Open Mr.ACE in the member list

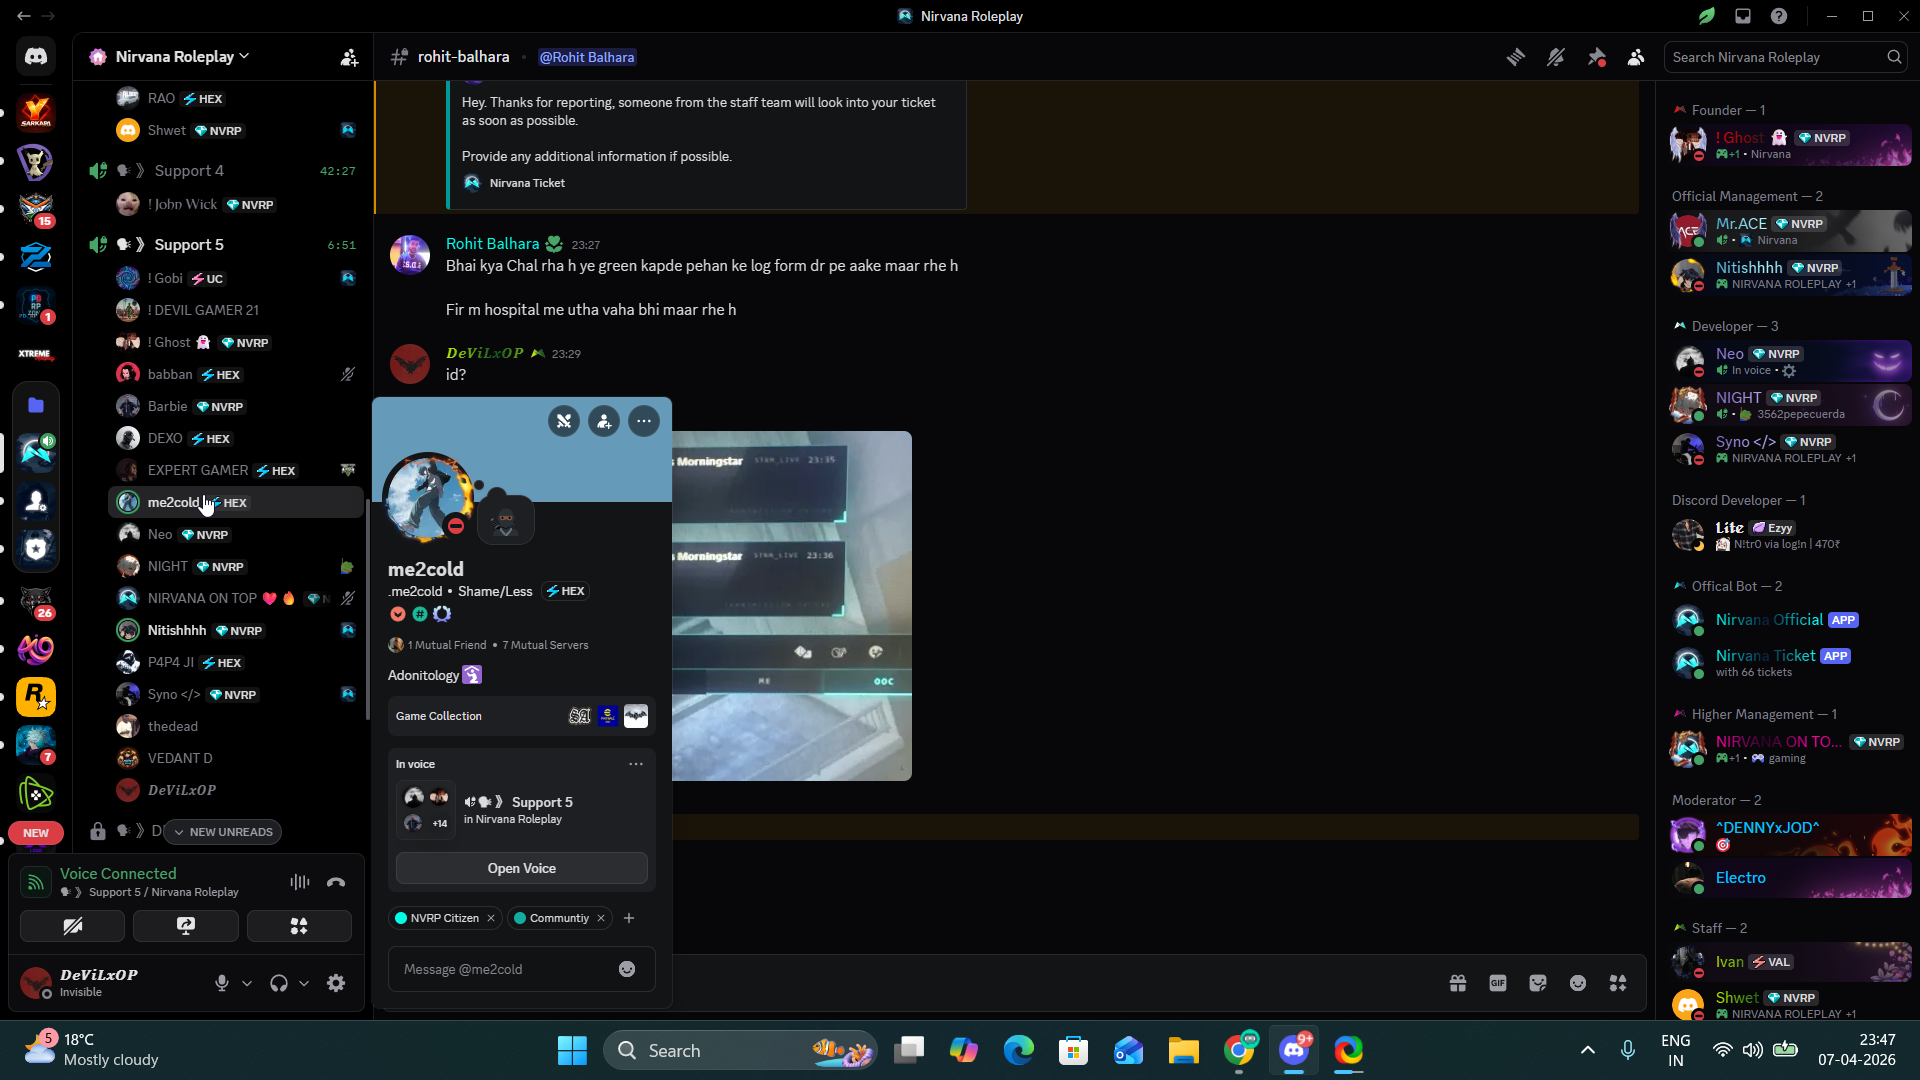click(1790, 231)
